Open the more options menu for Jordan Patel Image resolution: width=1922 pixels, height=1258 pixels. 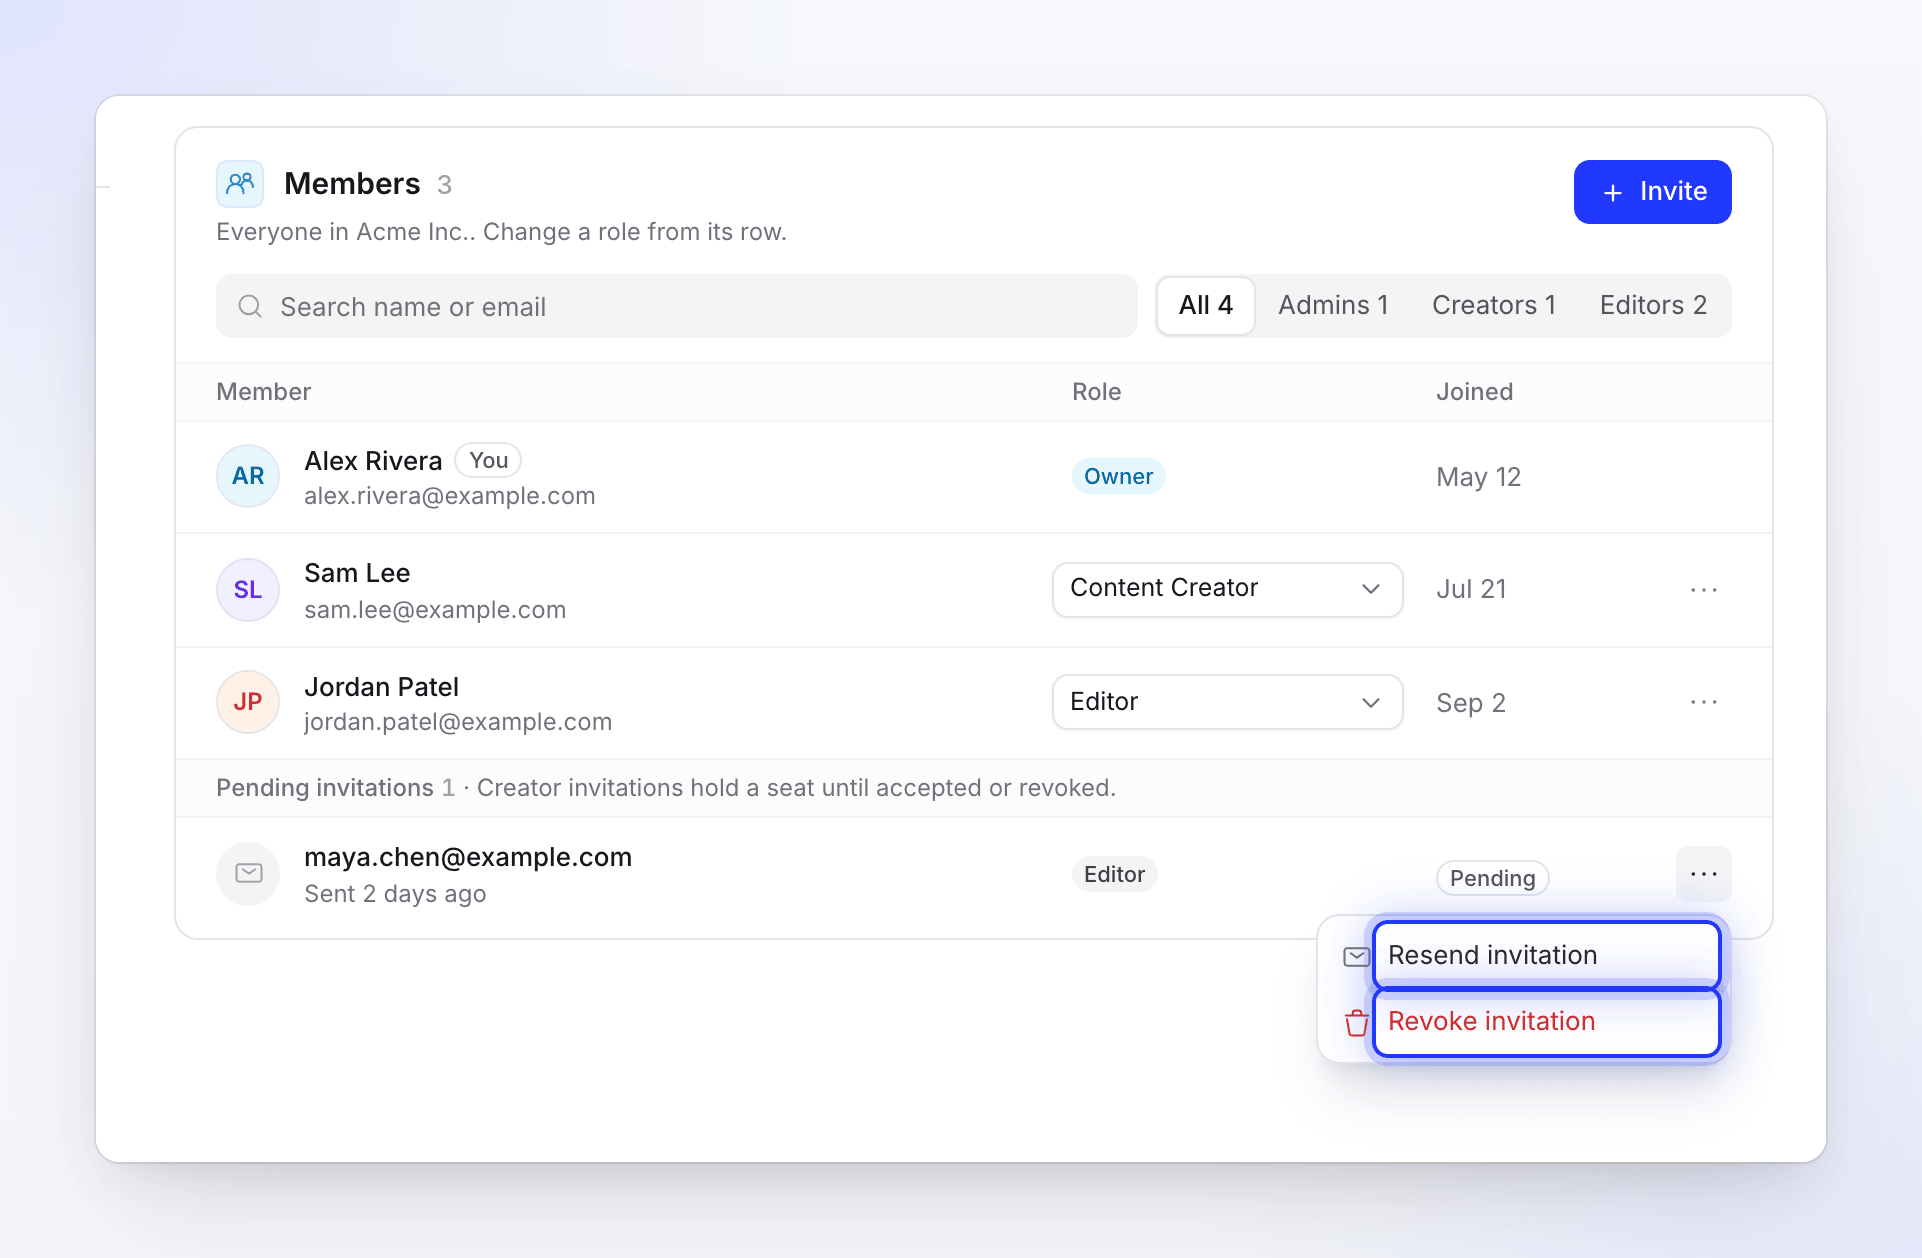(1703, 702)
